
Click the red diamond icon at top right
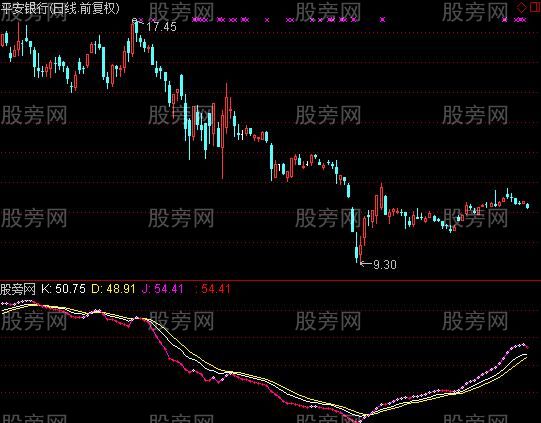point(521,7)
